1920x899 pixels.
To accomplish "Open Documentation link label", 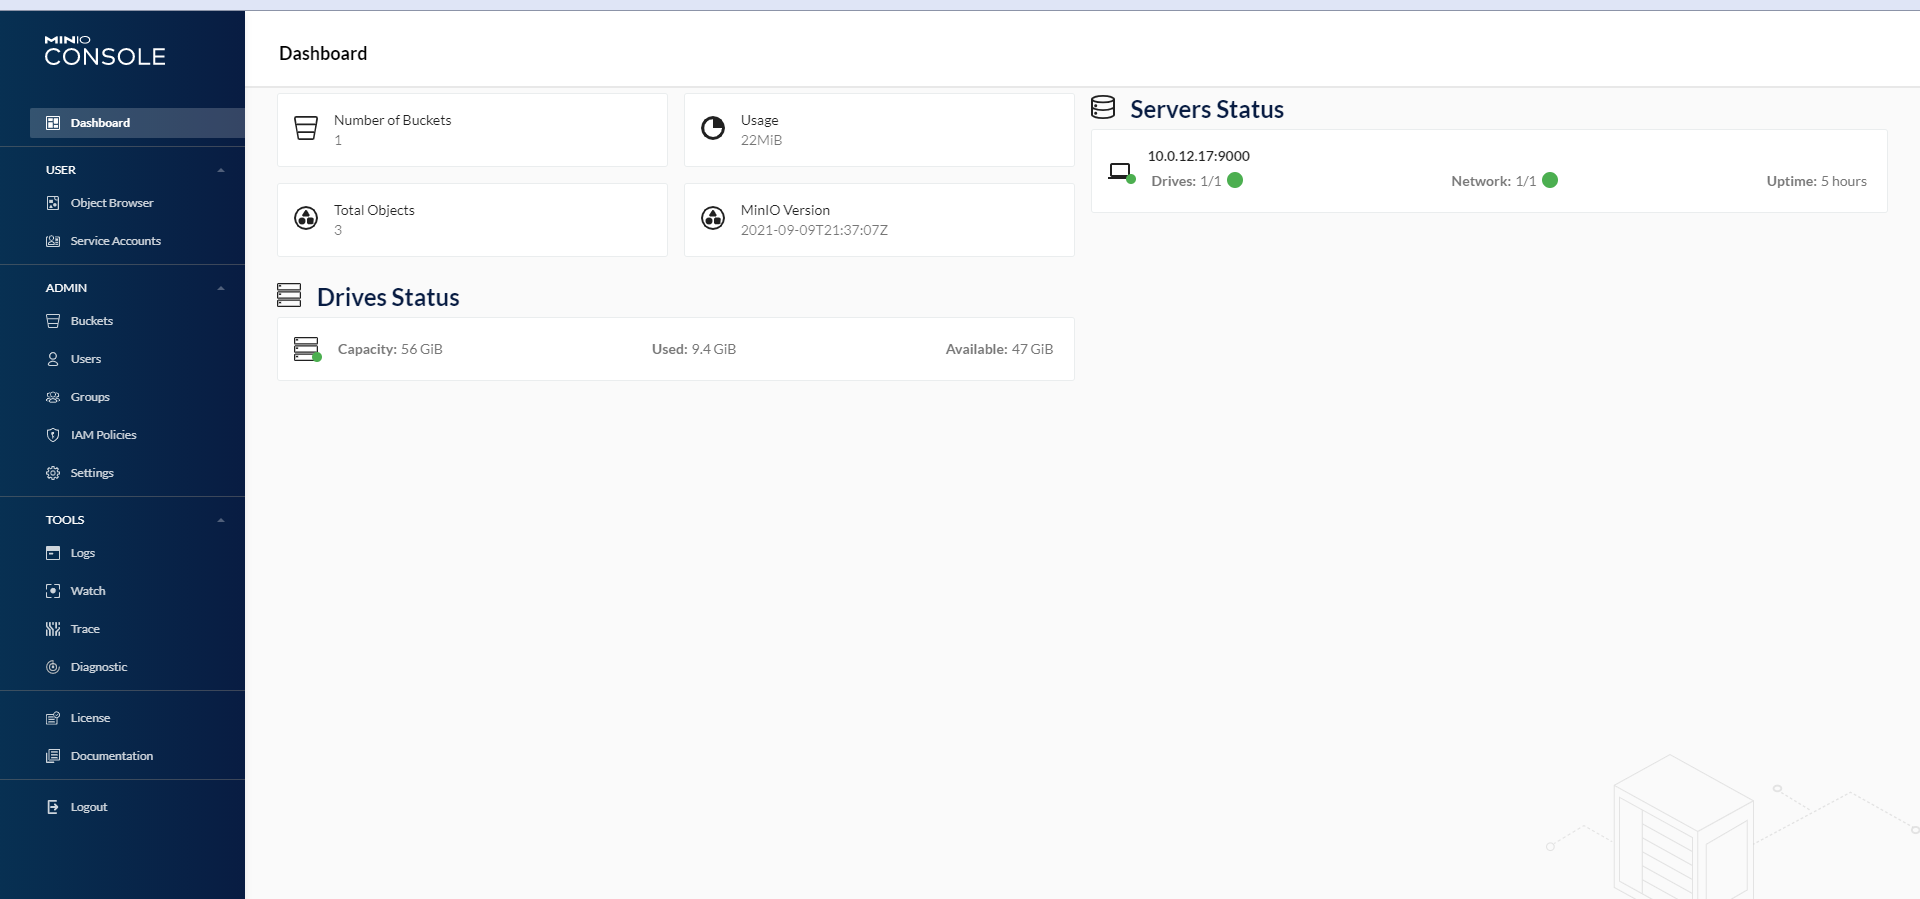I will pyautogui.click(x=112, y=756).
